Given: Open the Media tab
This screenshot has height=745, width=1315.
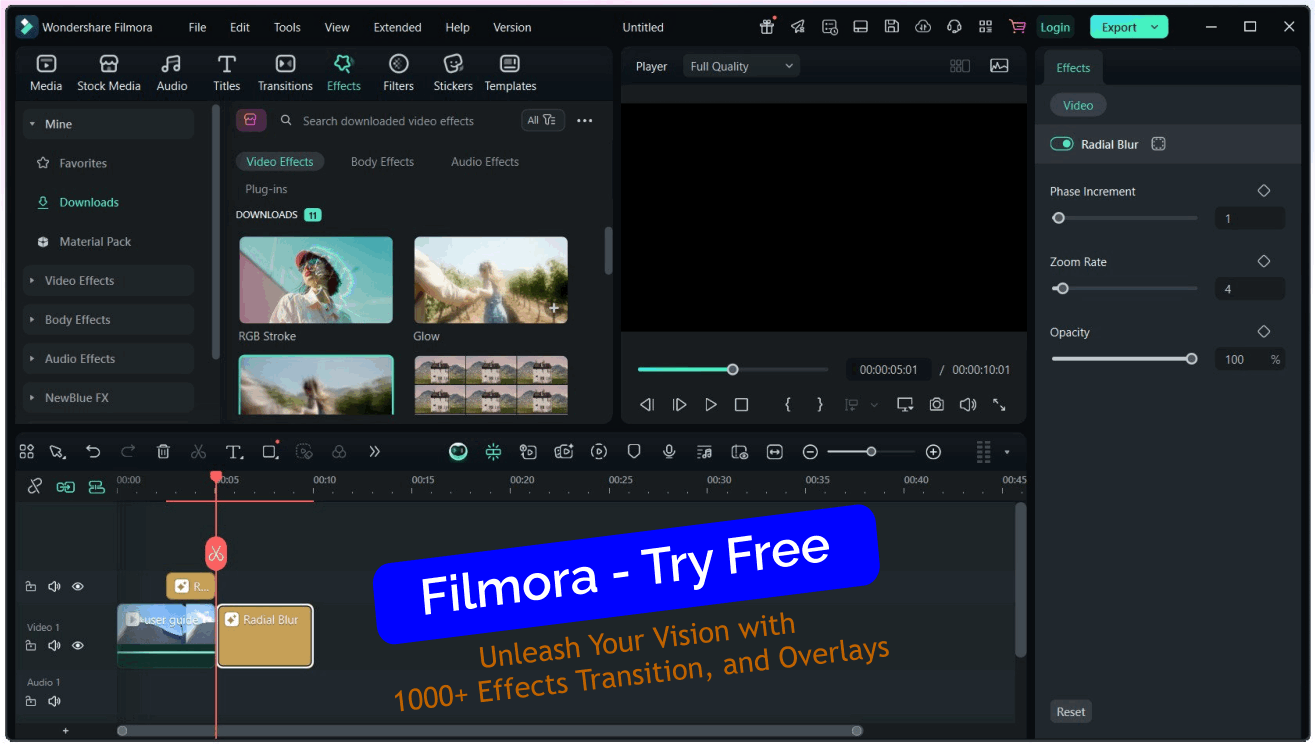Looking at the screenshot, I should tap(46, 73).
